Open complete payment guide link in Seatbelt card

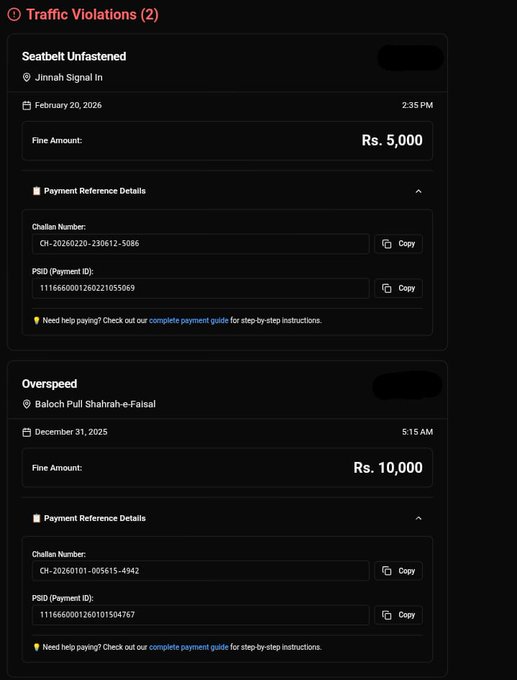pyautogui.click(x=189, y=321)
